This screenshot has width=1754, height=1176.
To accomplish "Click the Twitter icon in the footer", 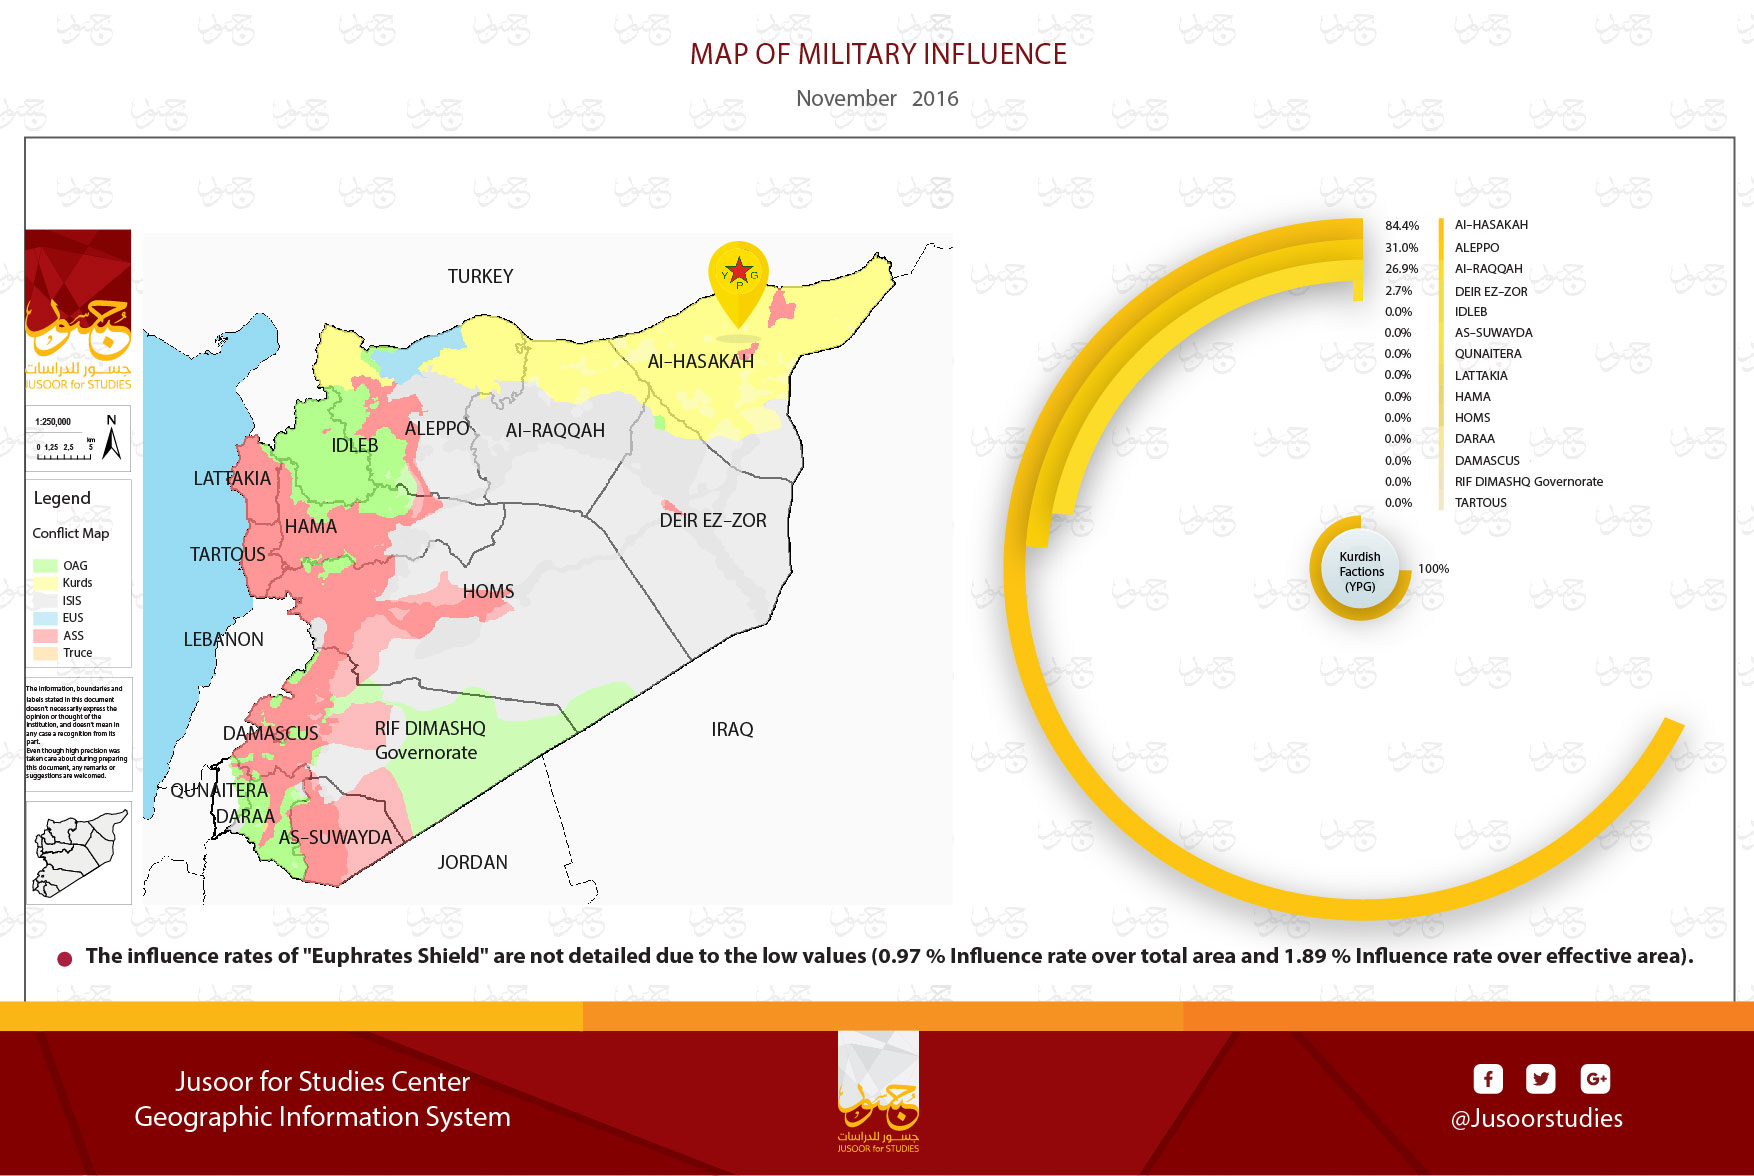I will [x=1540, y=1079].
